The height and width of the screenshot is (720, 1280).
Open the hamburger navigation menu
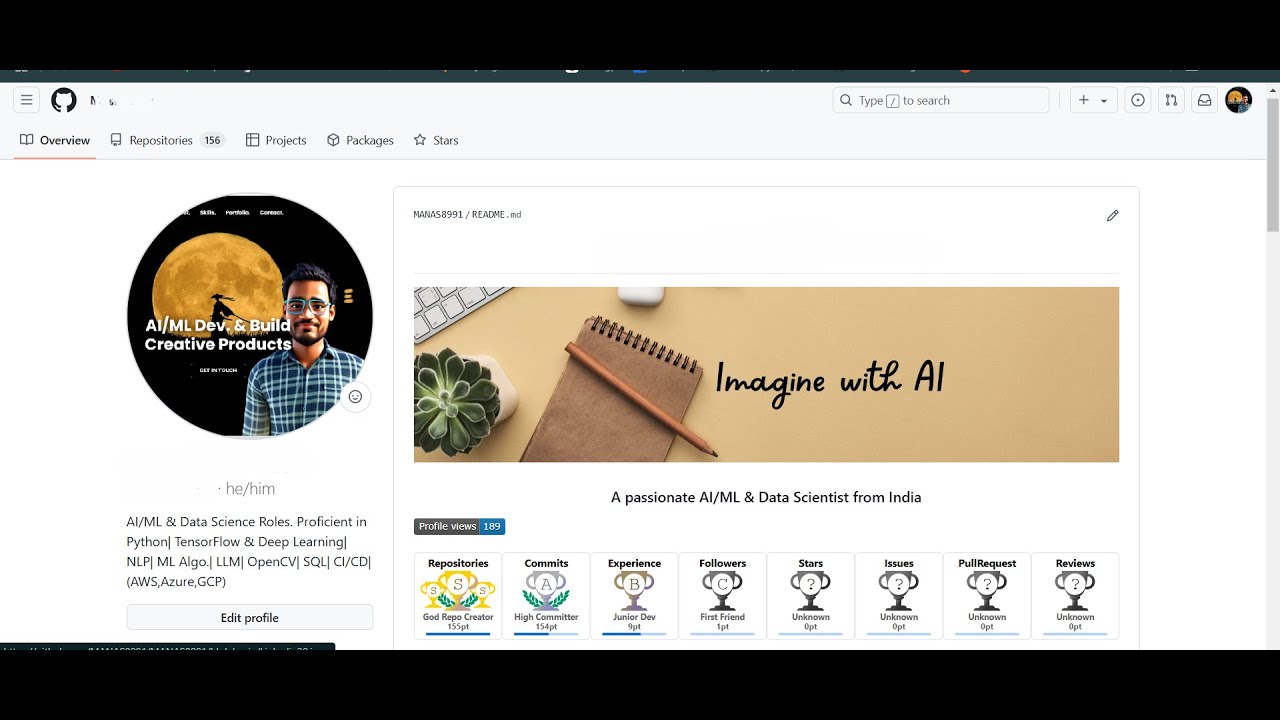point(27,100)
